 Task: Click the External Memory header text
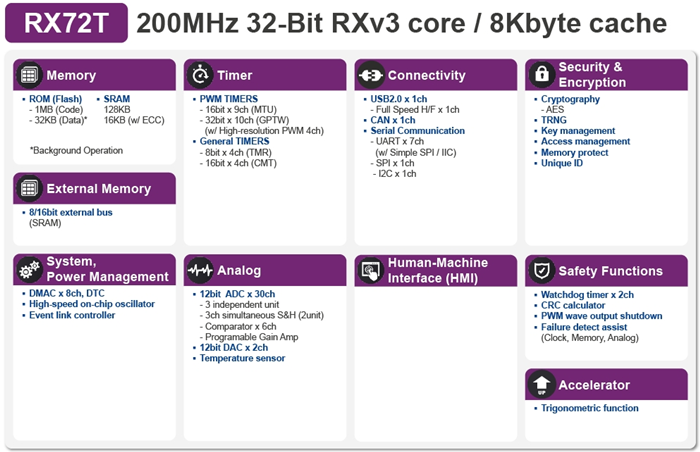99,189
